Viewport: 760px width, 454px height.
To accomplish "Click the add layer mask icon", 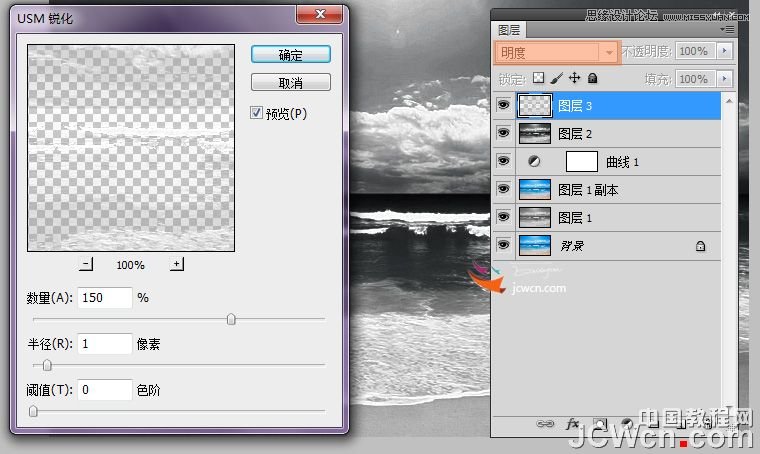I will (600, 424).
